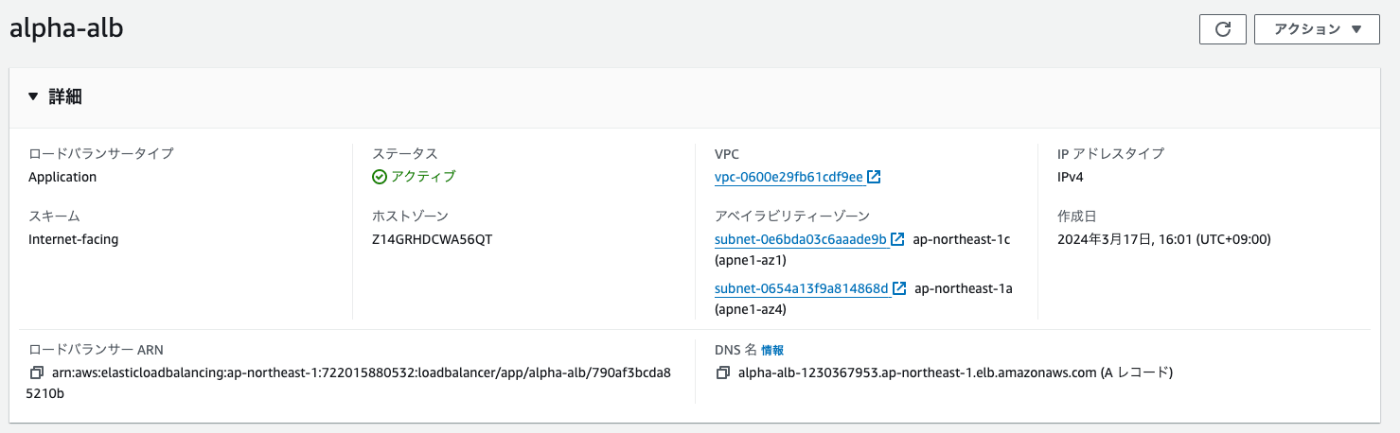The image size is (1400, 433).
Task: Click the creation date 2024年3月17日 value
Action: coord(1163,239)
